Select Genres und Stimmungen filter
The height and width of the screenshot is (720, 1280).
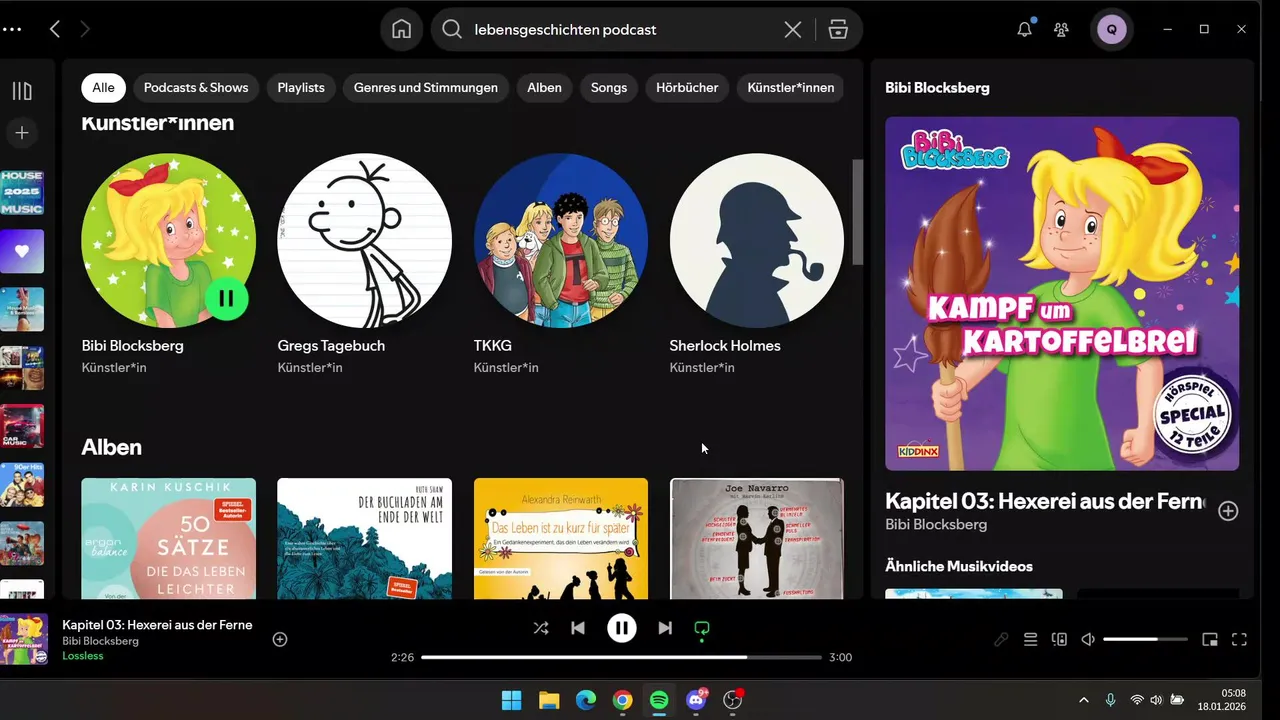(x=426, y=87)
